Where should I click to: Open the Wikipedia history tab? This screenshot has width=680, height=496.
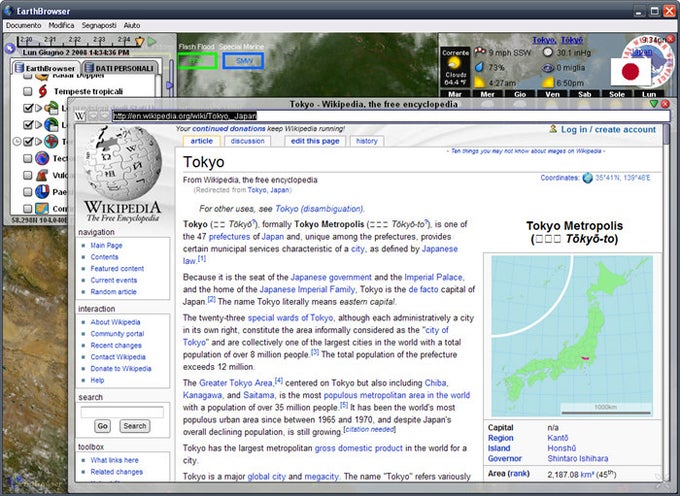[x=366, y=141]
